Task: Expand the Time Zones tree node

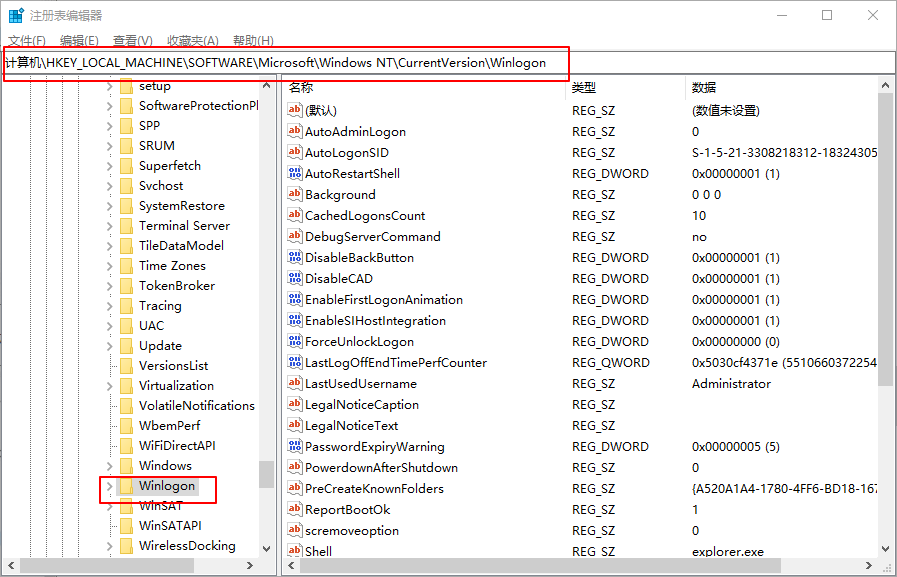Action: tap(109, 266)
